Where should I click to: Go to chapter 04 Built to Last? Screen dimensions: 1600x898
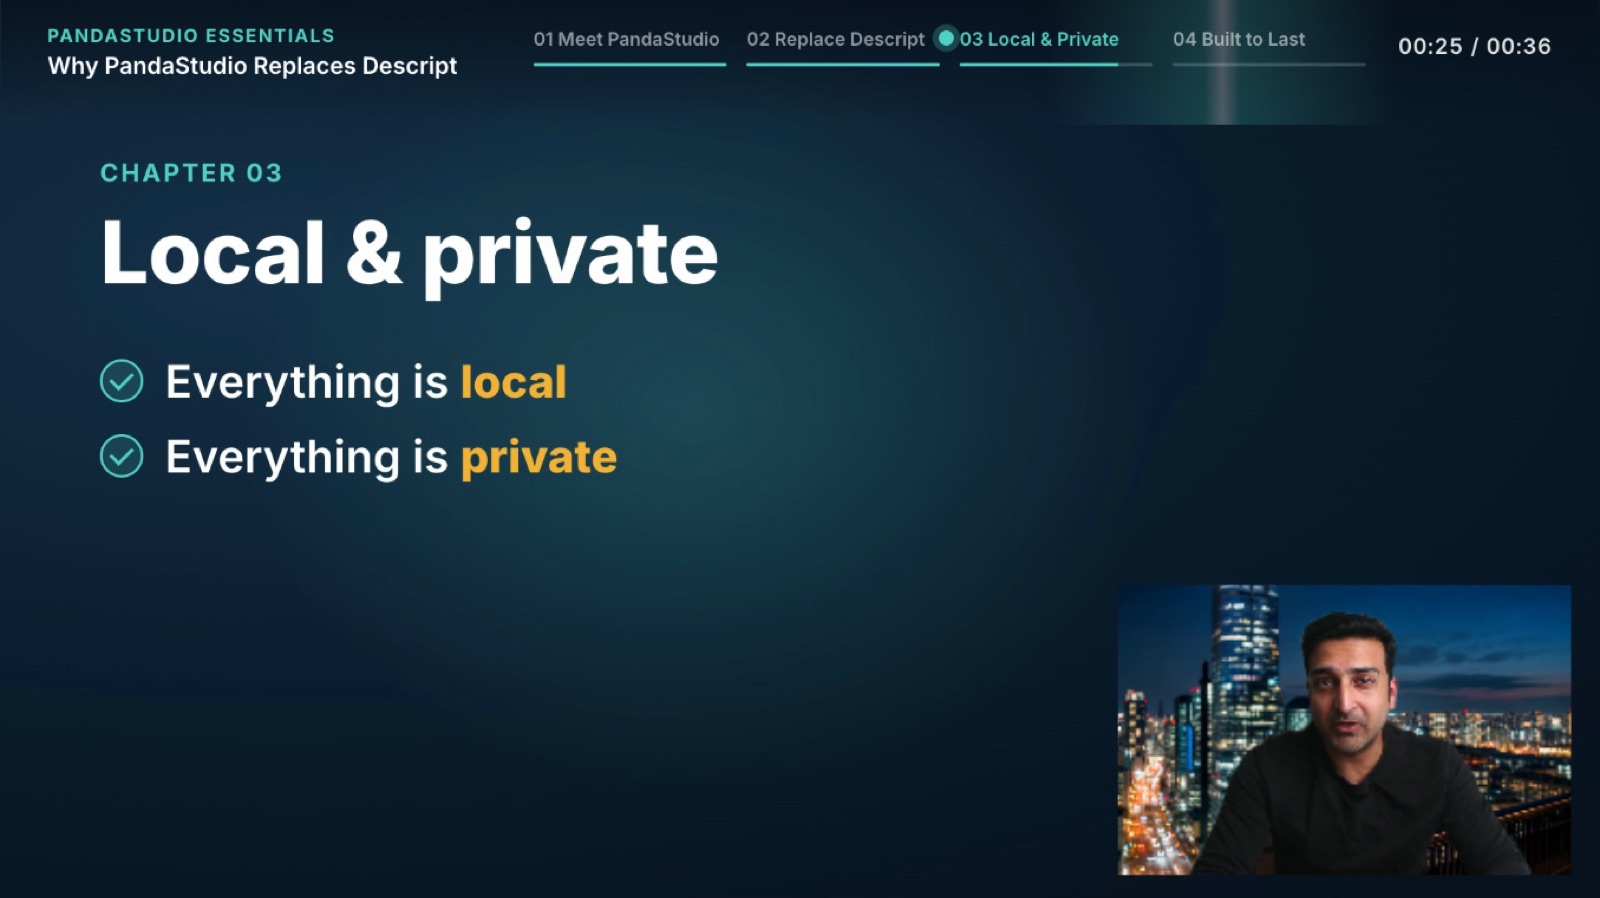tap(1239, 39)
